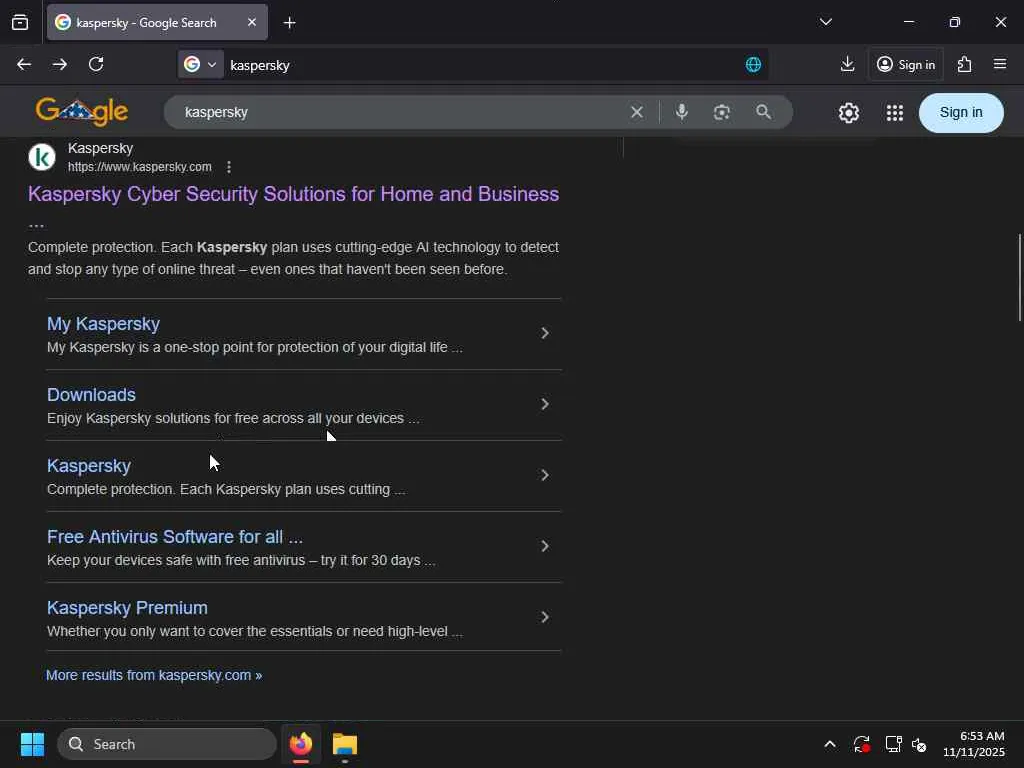
Task: Click the translate page globe icon
Action: point(753,64)
